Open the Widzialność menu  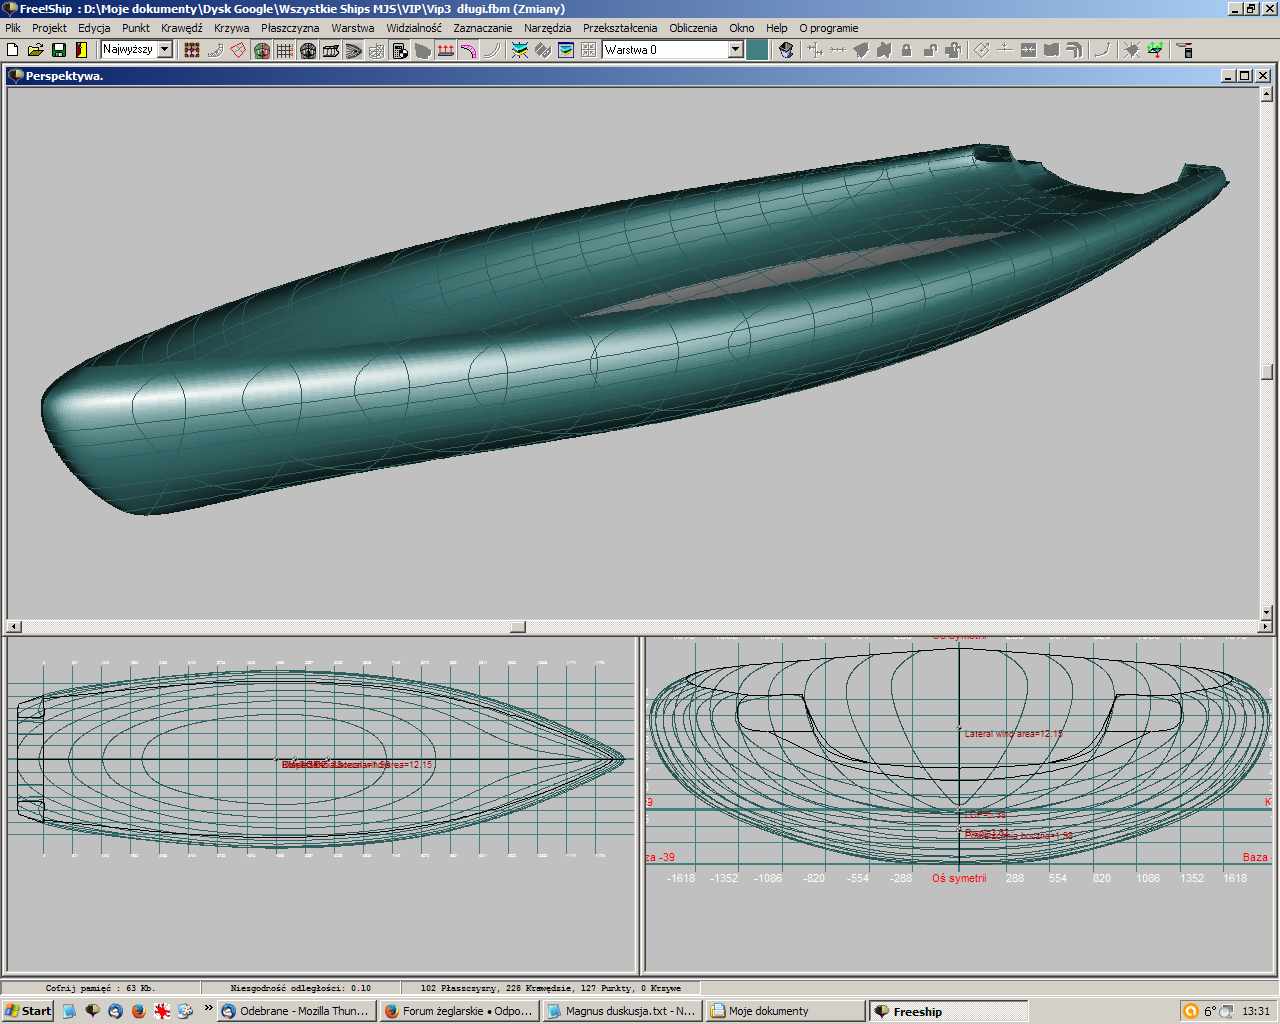pyautogui.click(x=414, y=28)
